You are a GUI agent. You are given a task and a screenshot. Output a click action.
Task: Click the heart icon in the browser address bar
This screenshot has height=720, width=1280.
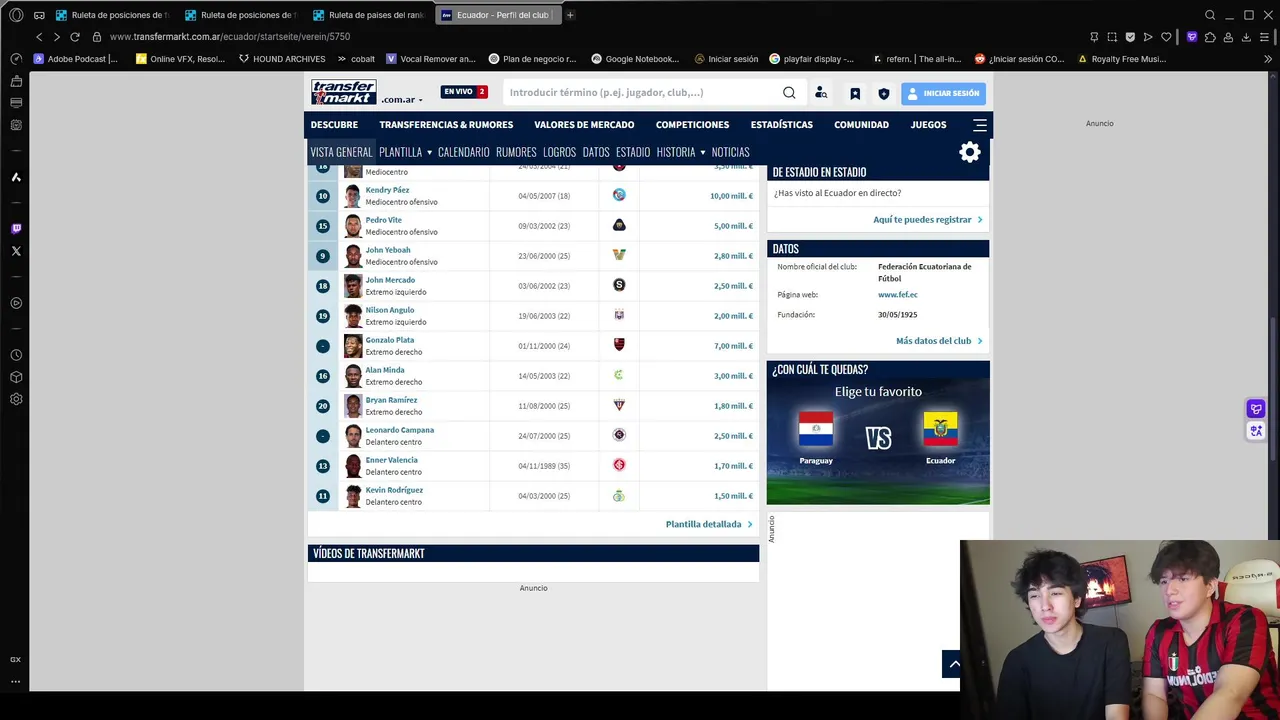pos(1166,37)
